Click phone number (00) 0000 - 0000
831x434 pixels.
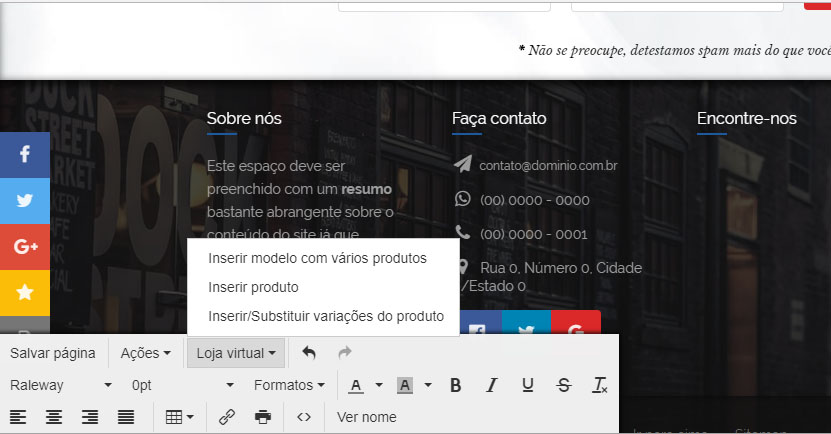coord(534,200)
